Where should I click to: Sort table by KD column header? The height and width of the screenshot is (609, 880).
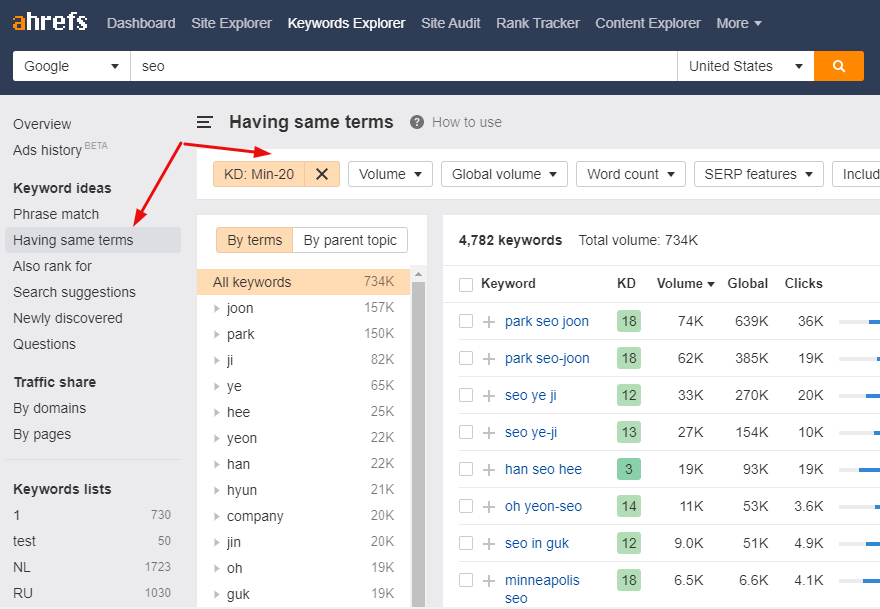coord(626,283)
